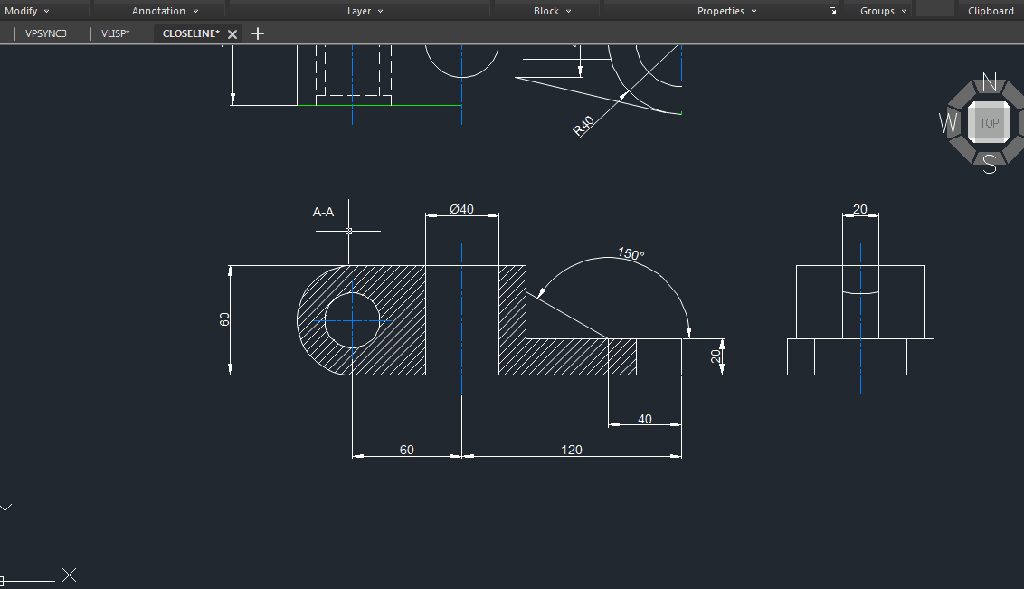This screenshot has width=1024, height=589.
Task: Close the CLOSELINE* drawing tab
Action: click(x=232, y=34)
